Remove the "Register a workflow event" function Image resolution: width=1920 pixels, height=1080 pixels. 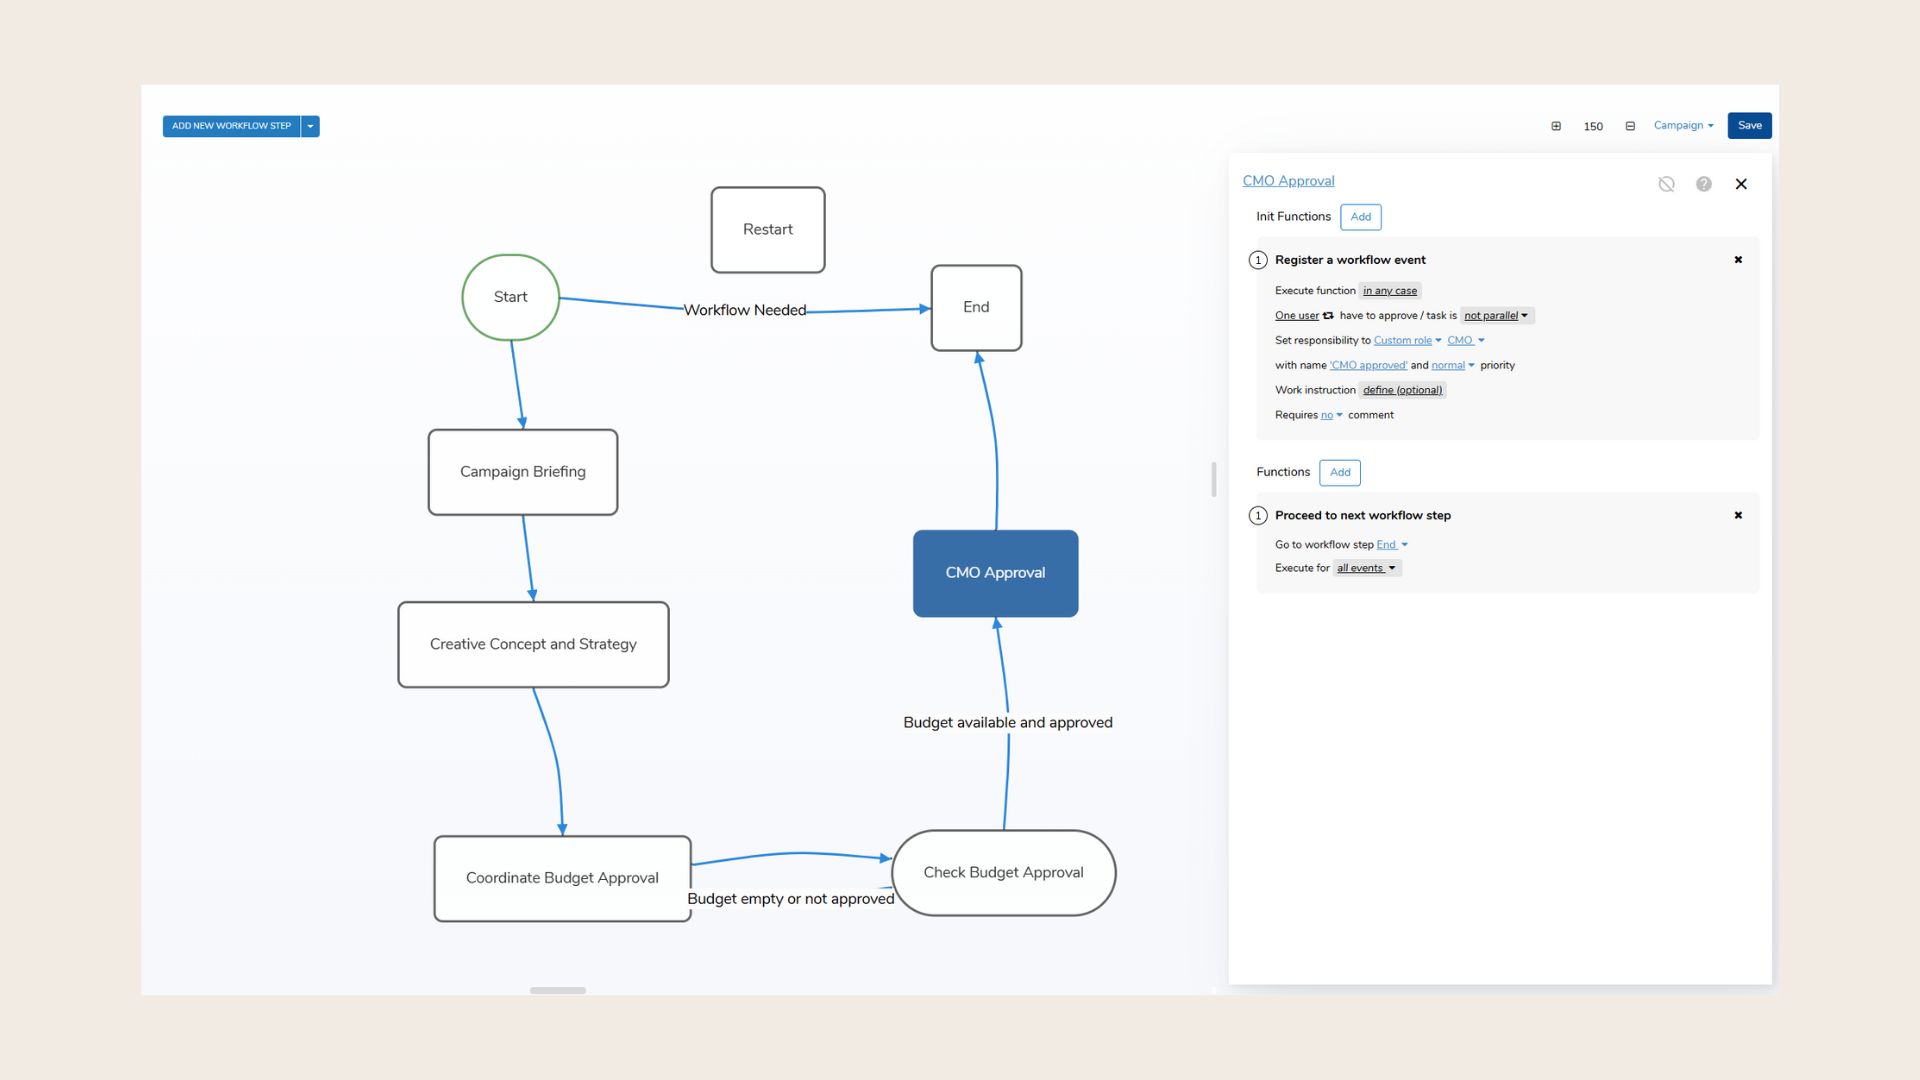1739,259
